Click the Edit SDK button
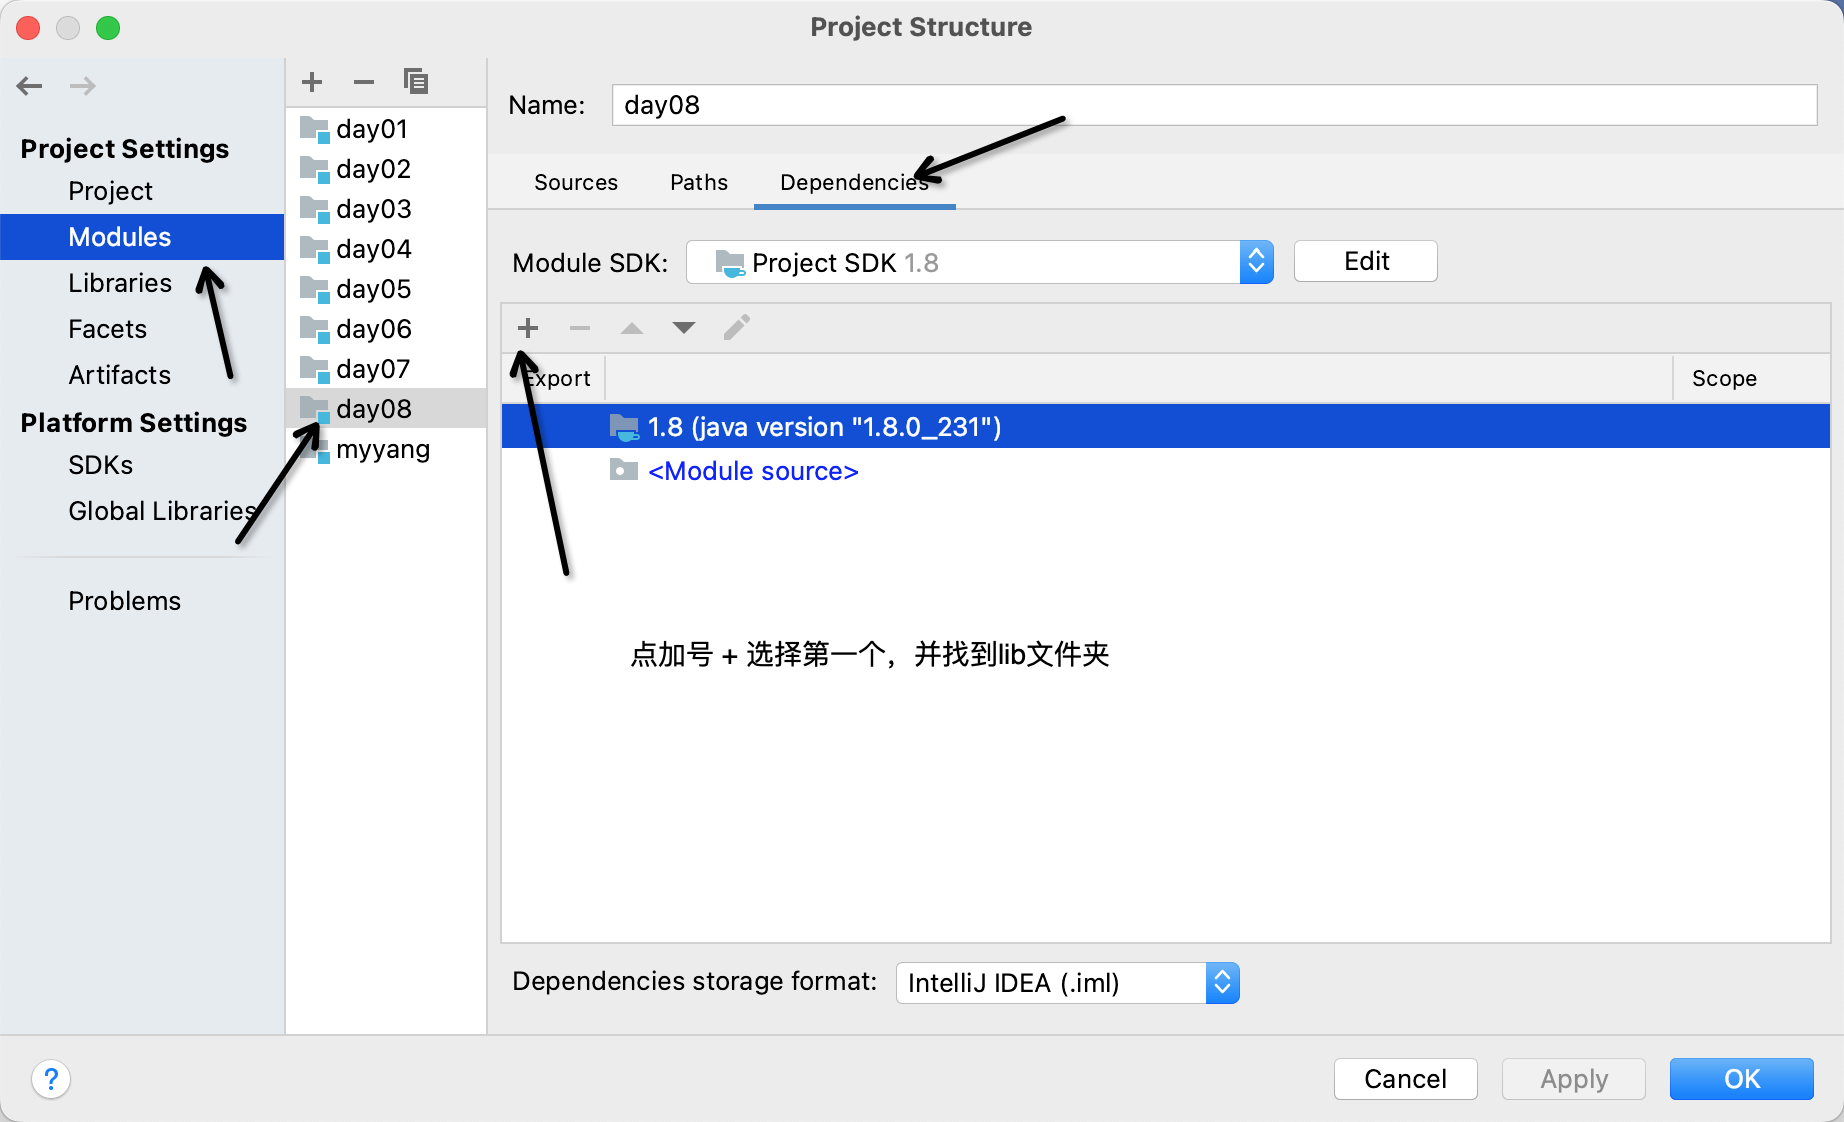 (1366, 261)
